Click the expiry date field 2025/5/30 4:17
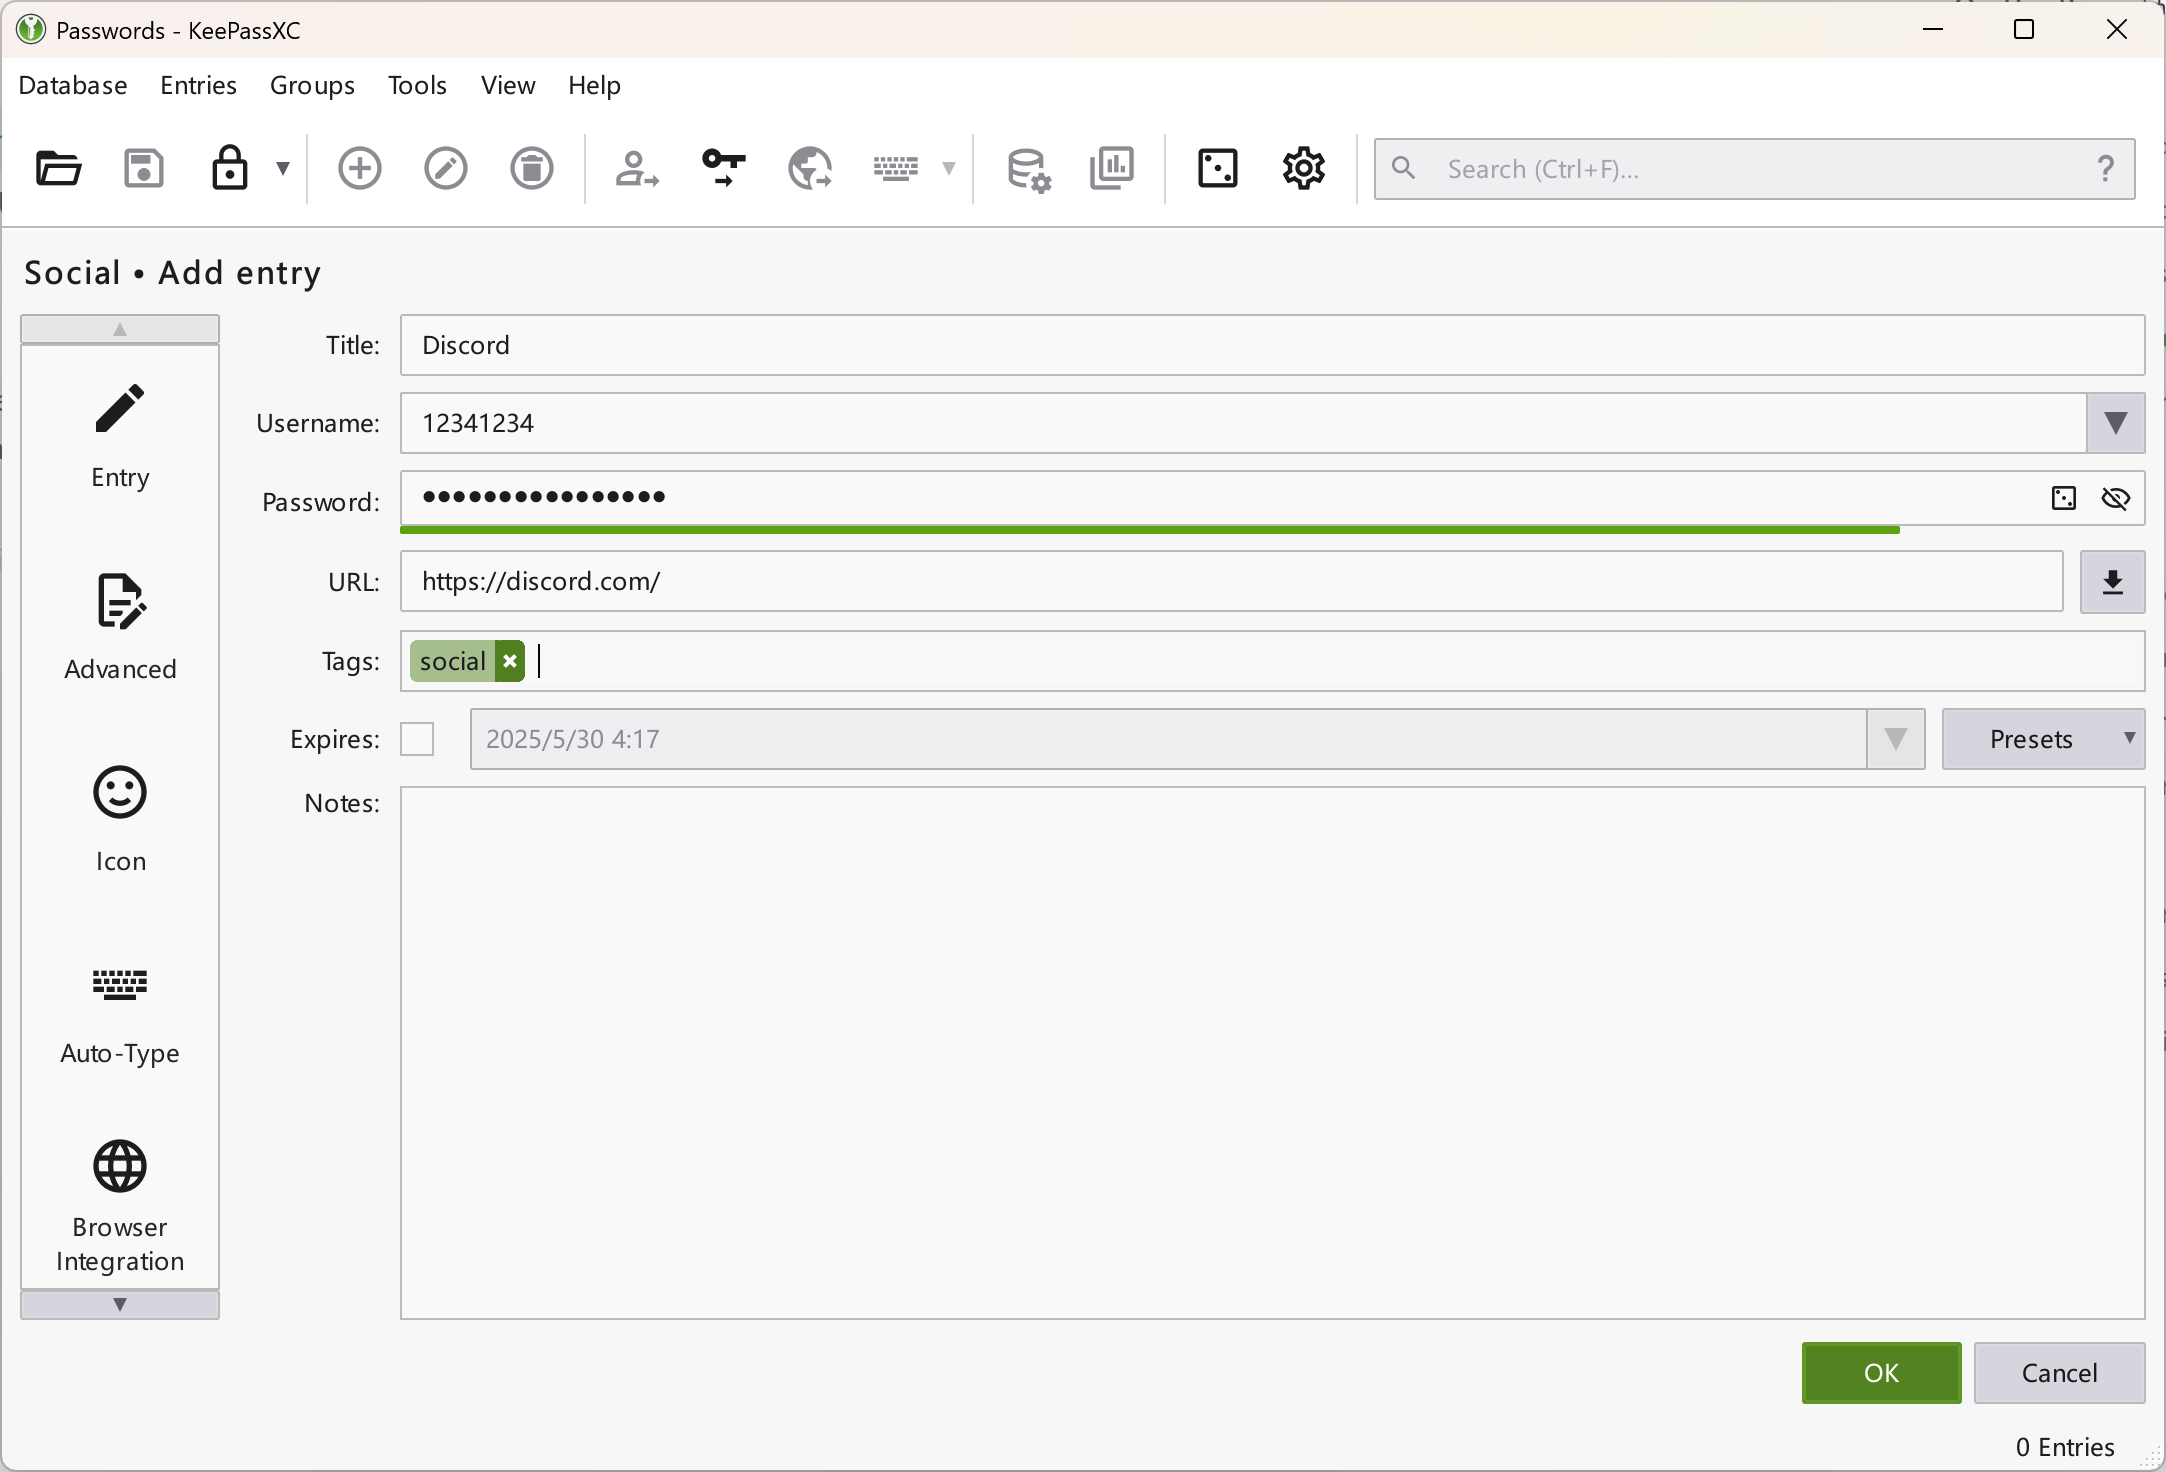The height and width of the screenshot is (1472, 2166). [x=1168, y=739]
